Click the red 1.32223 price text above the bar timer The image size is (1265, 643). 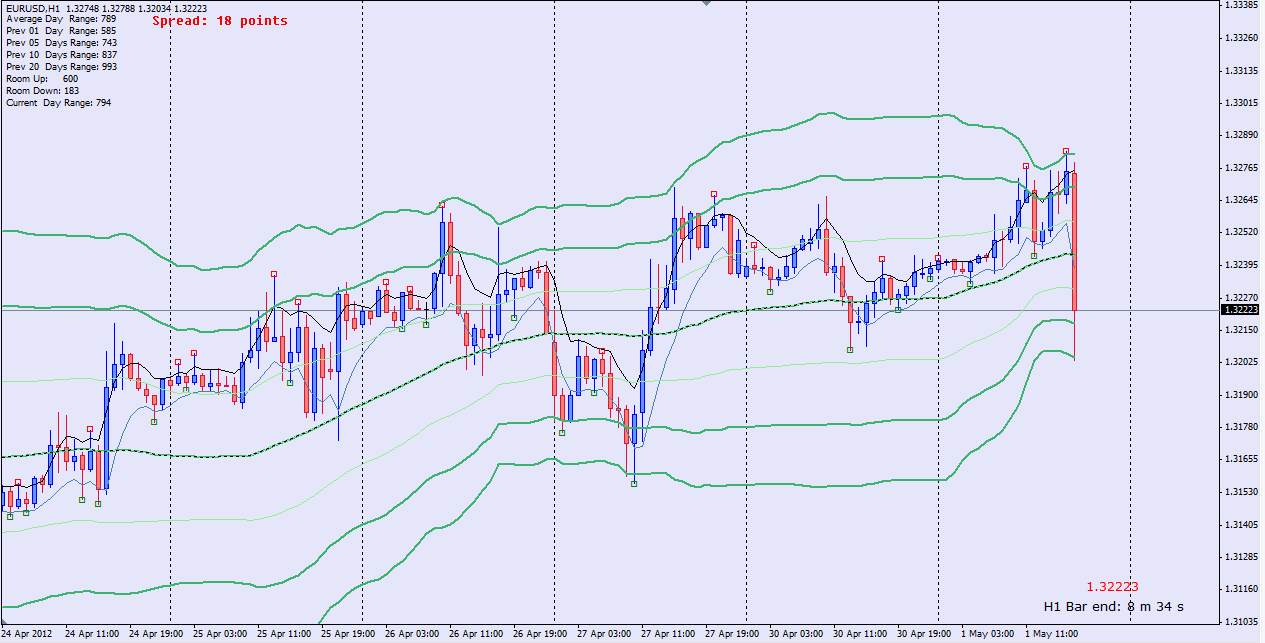pyautogui.click(x=1112, y=587)
